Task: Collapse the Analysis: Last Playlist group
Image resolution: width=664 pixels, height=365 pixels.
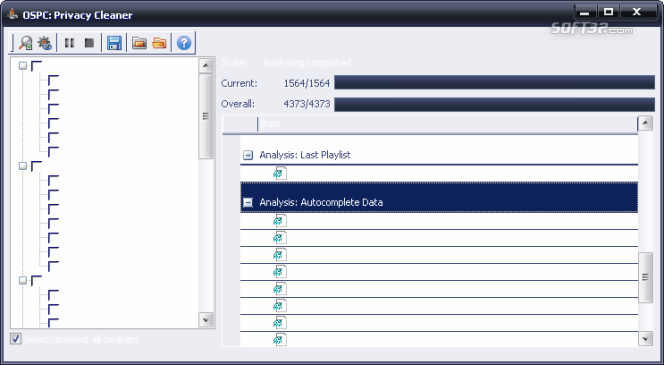Action: click(x=248, y=155)
